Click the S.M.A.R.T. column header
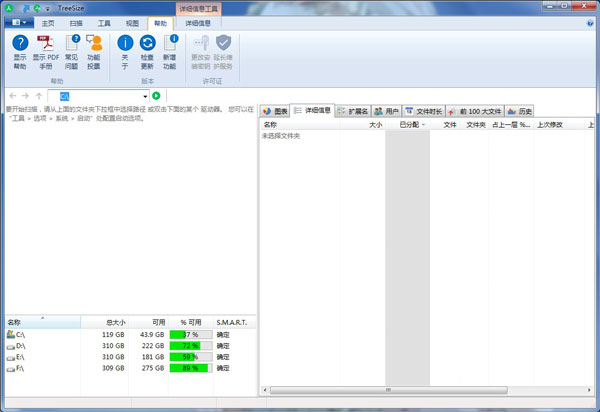Viewport: 600px width, 412px height. click(233, 322)
